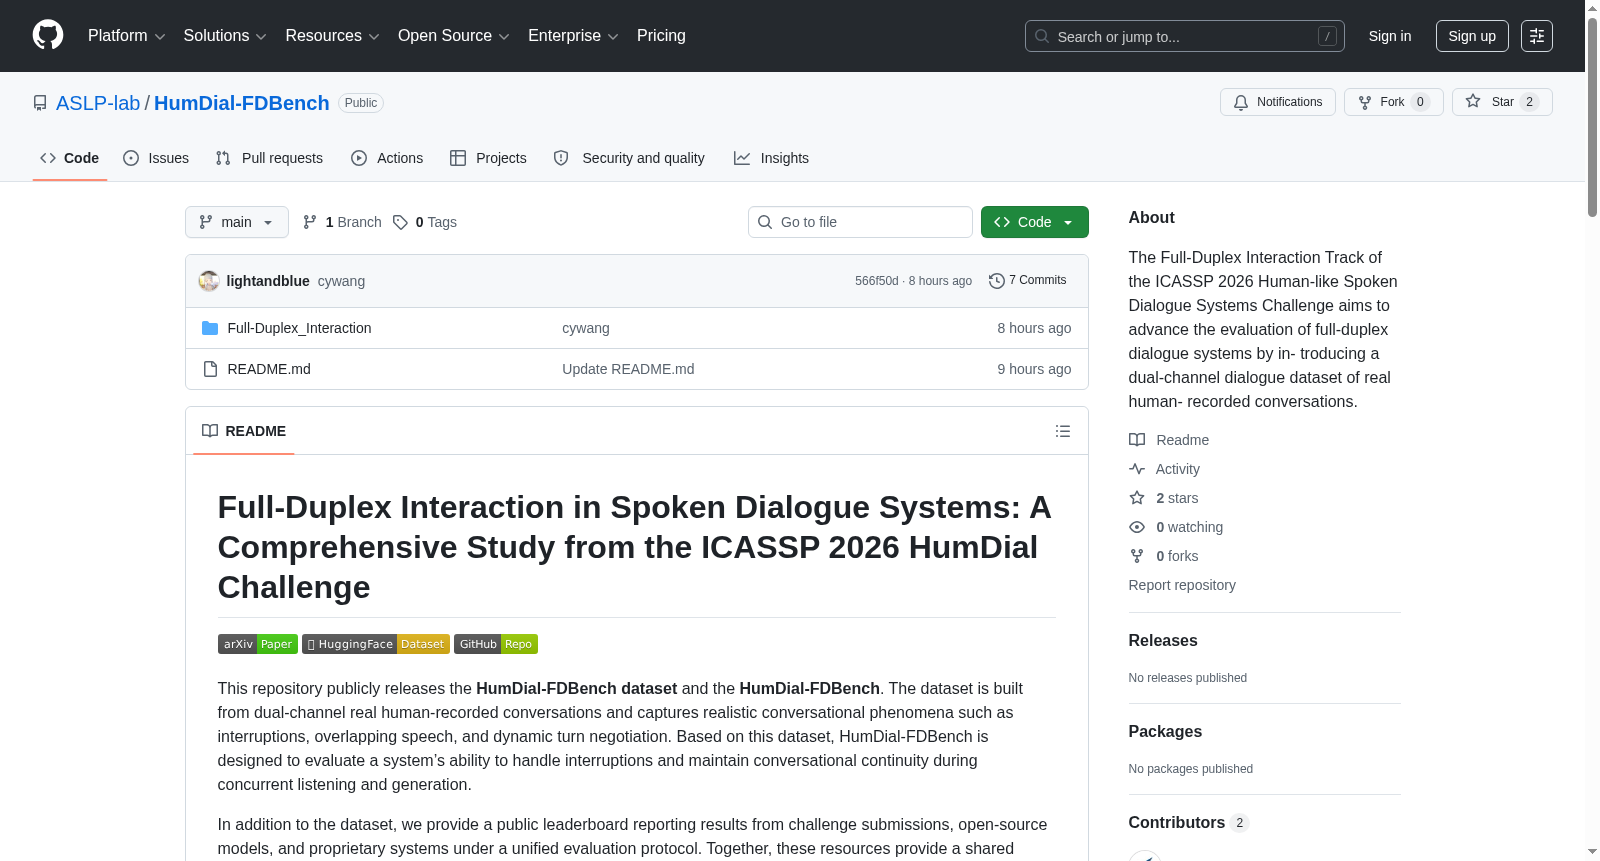Screen dimensions: 1600x861
Task: Open the green Code dropdown button
Action: point(1035,222)
